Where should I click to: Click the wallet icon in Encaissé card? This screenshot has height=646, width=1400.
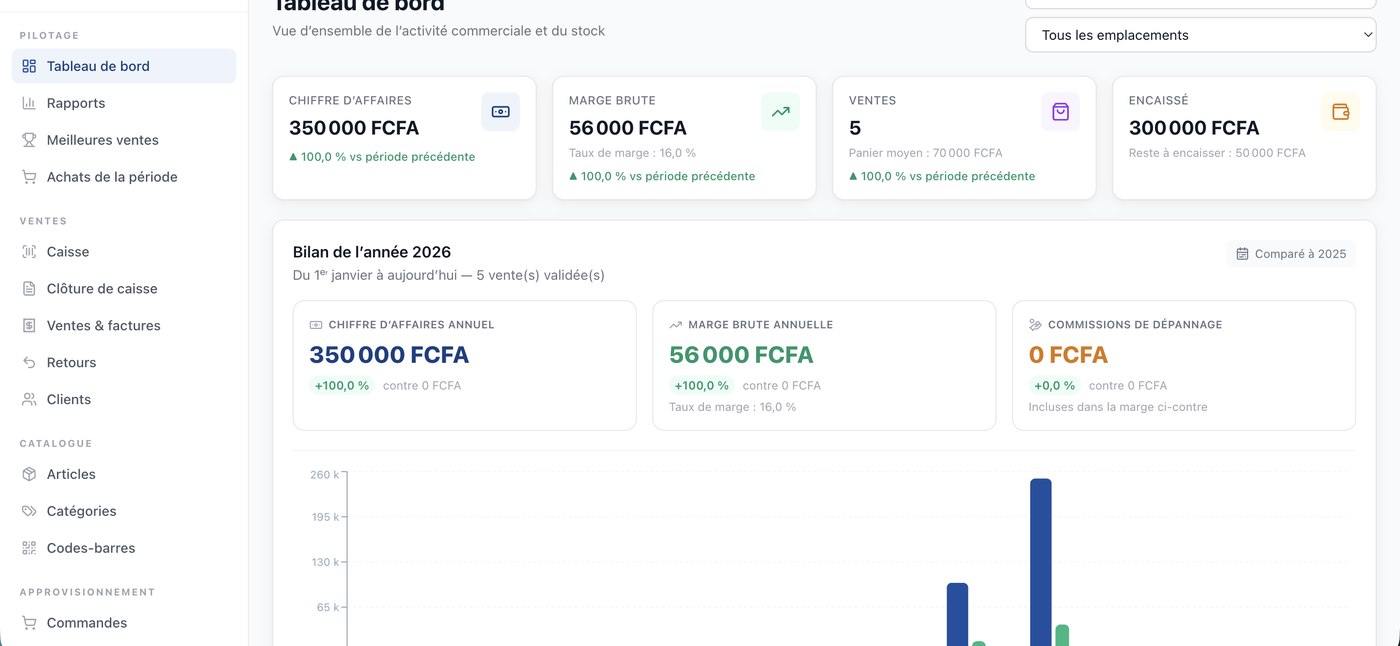(1340, 112)
